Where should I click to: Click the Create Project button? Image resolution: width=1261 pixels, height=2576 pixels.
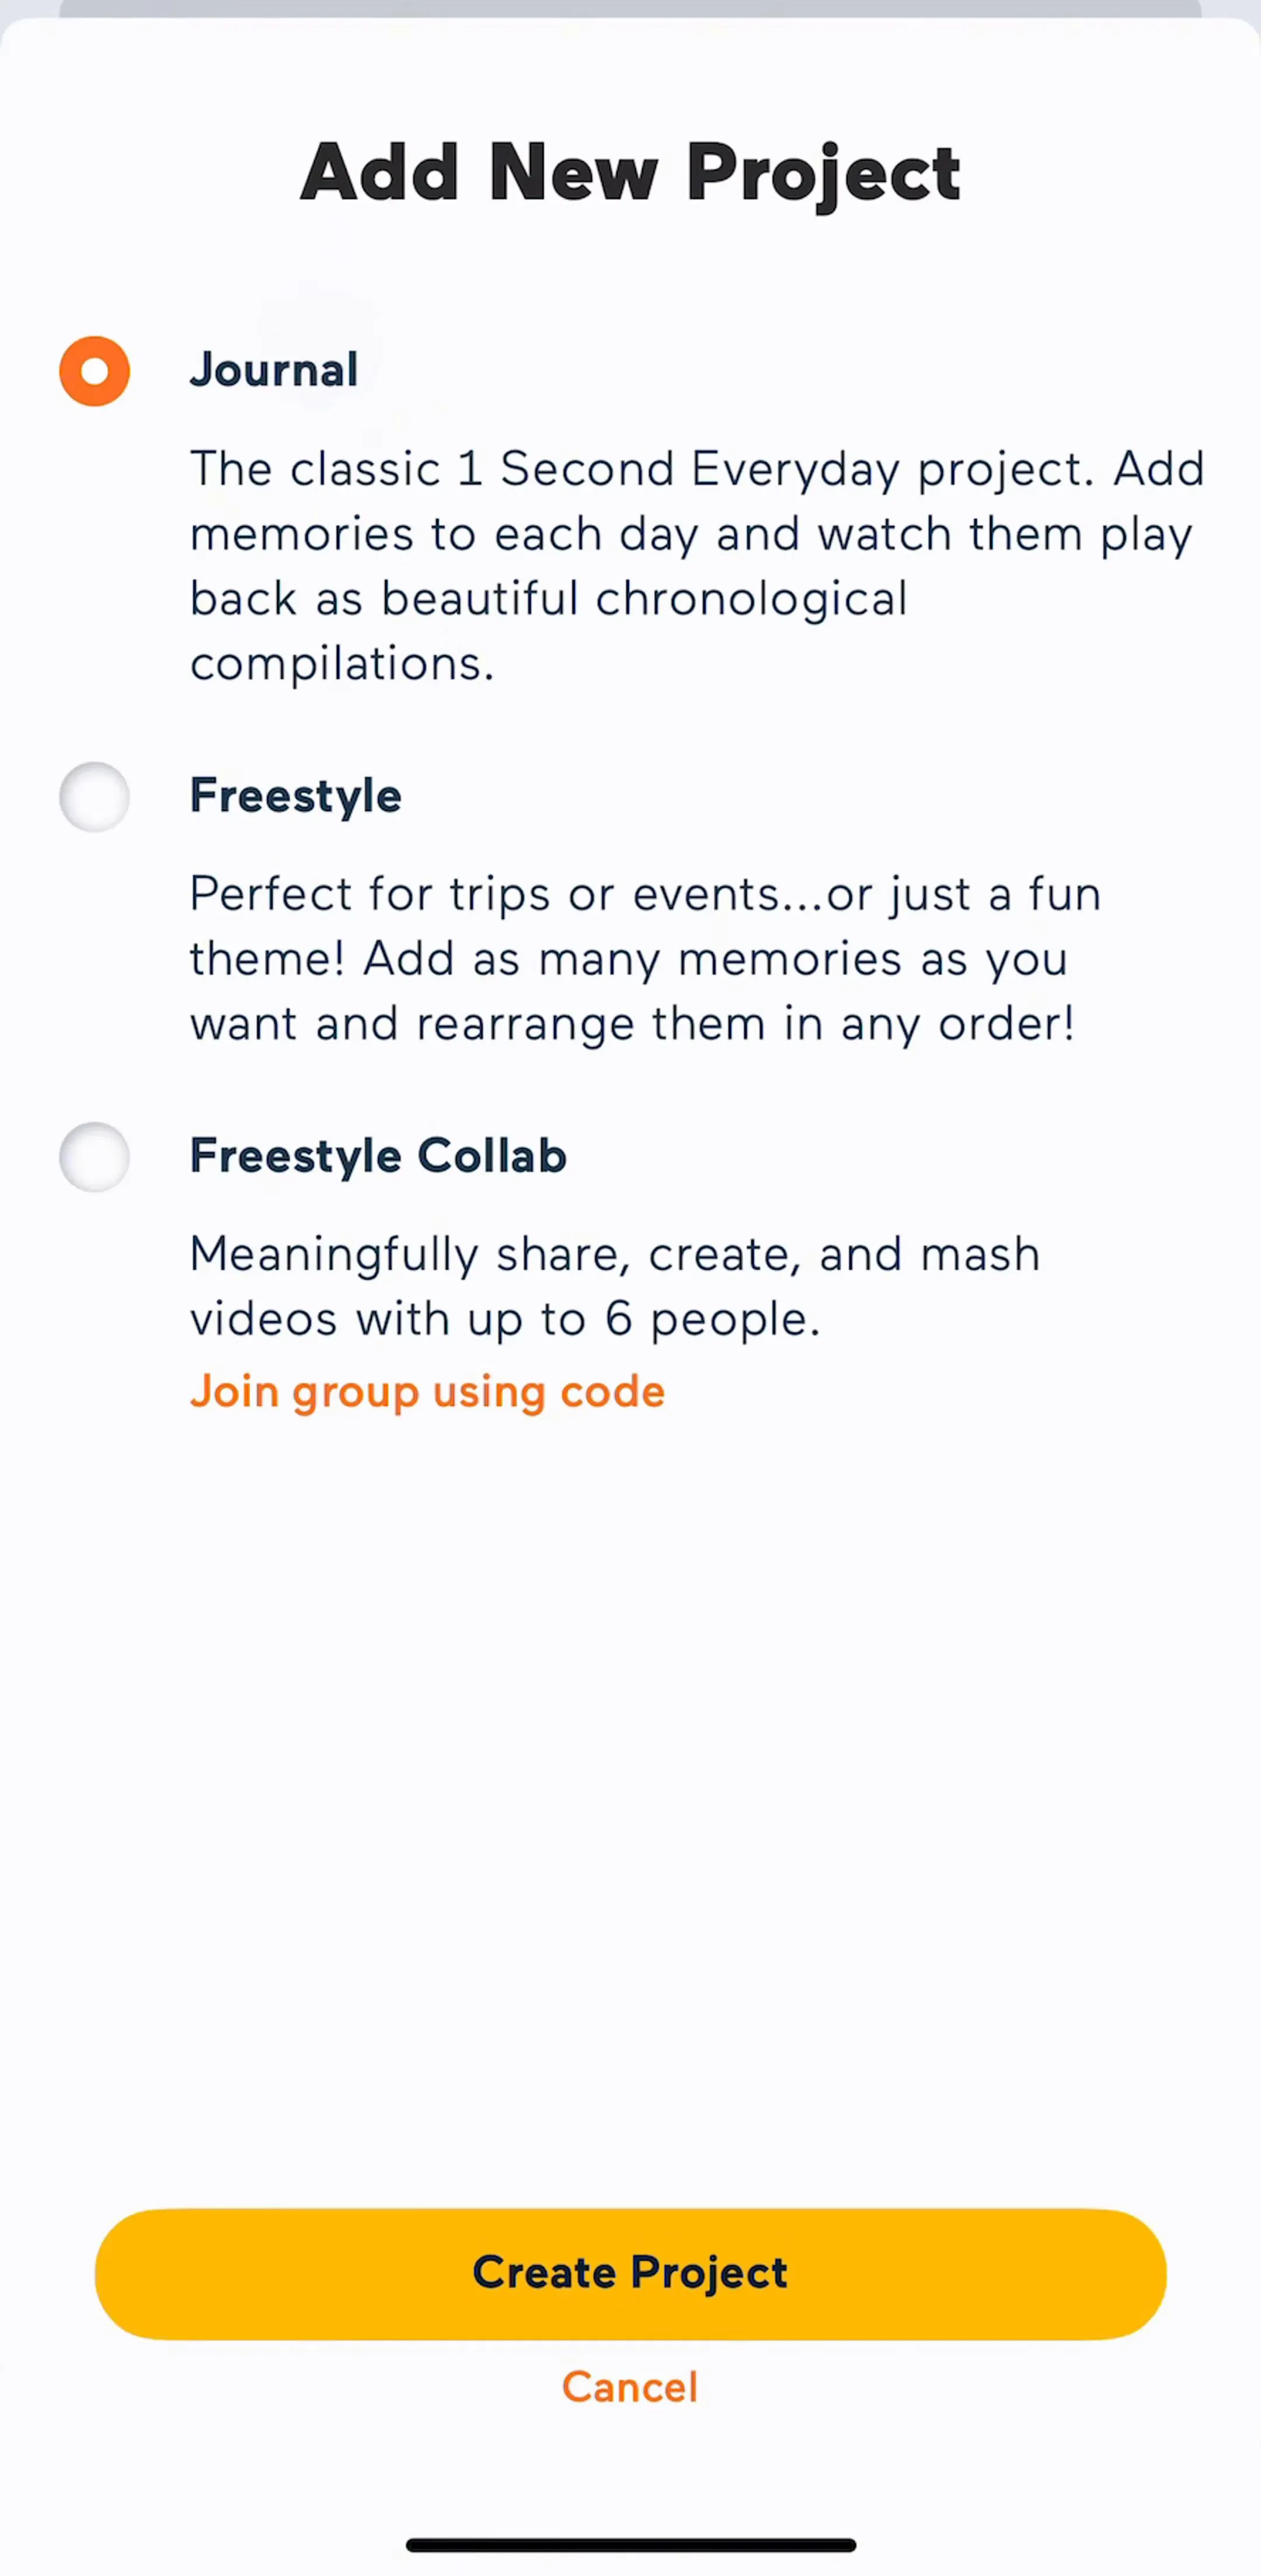(630, 2273)
